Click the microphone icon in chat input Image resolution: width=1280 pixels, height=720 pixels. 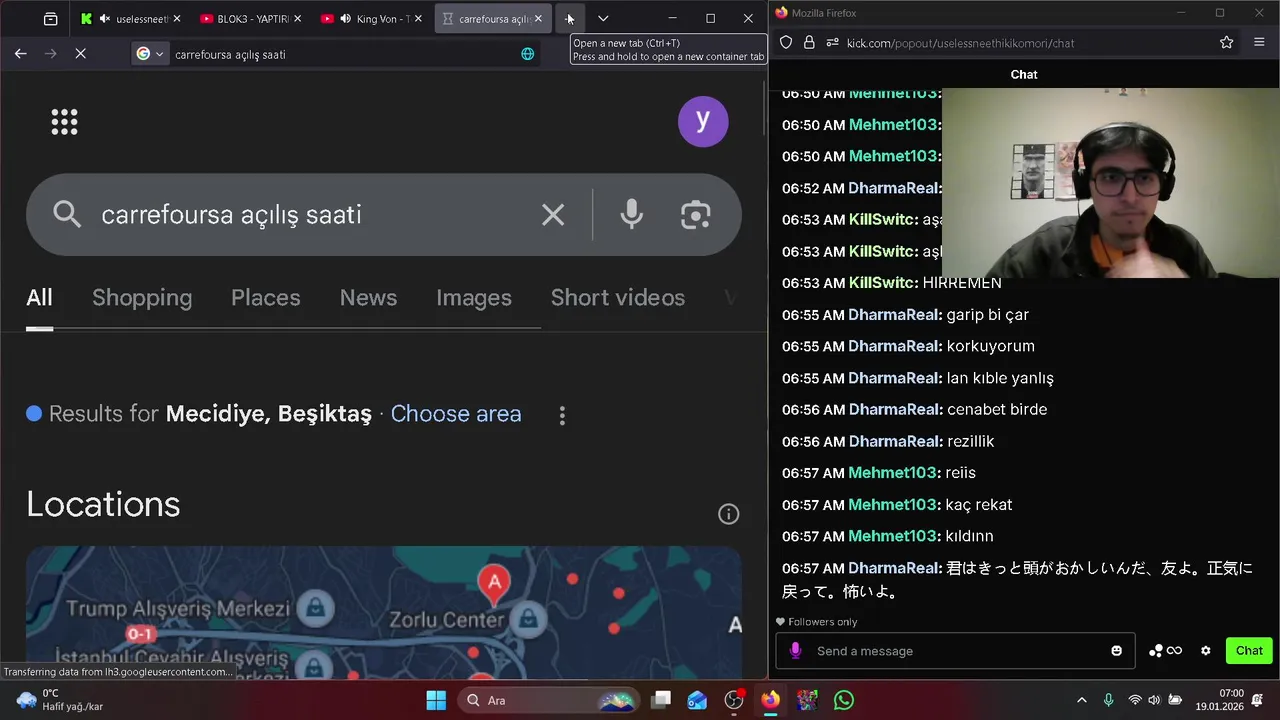pyautogui.click(x=795, y=651)
